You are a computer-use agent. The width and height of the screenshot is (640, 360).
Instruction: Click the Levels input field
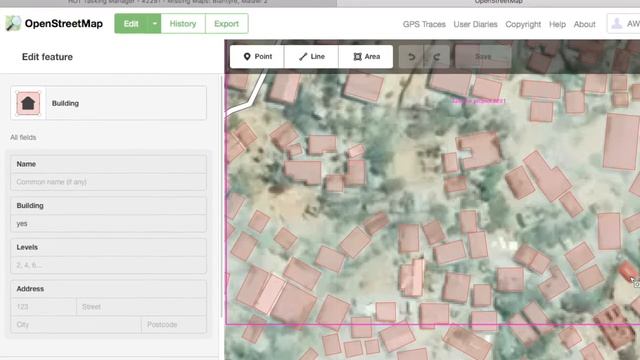(x=109, y=265)
